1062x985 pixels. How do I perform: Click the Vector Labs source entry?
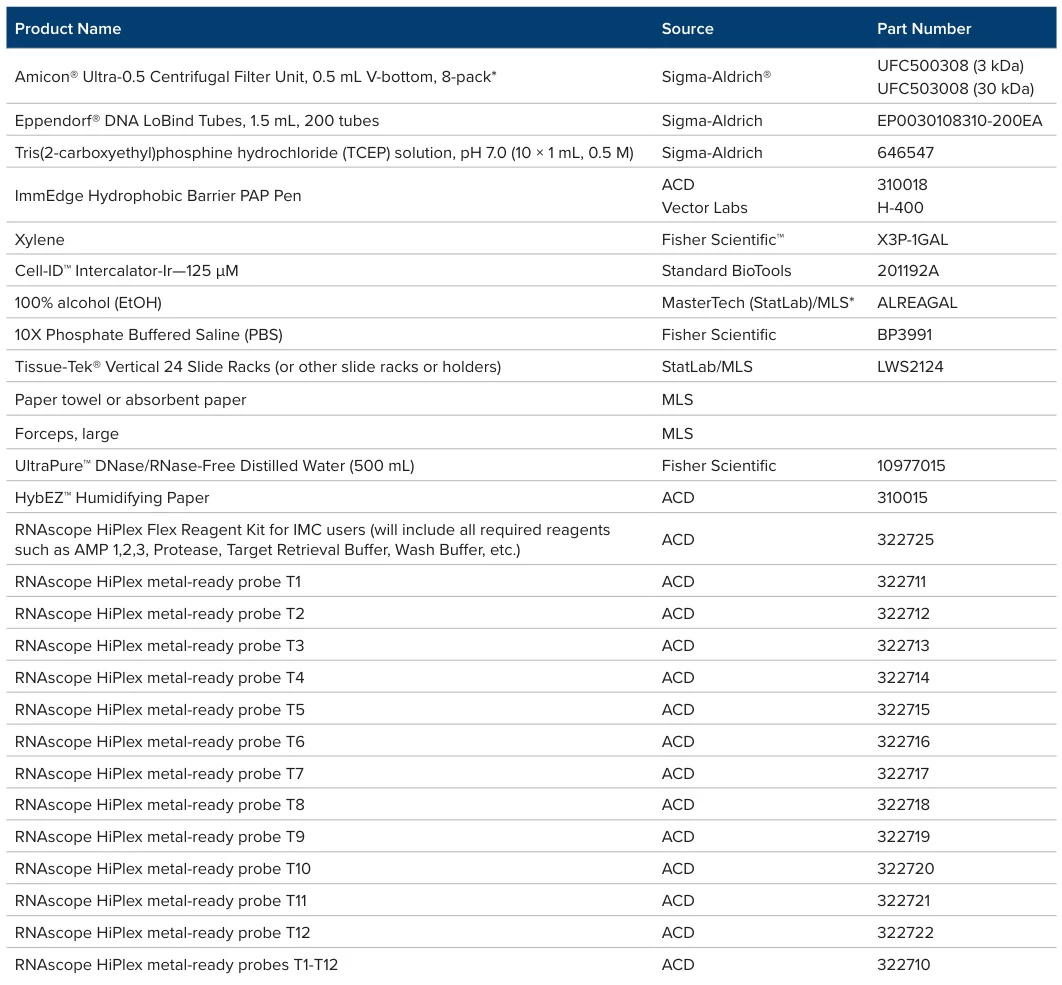tap(704, 207)
